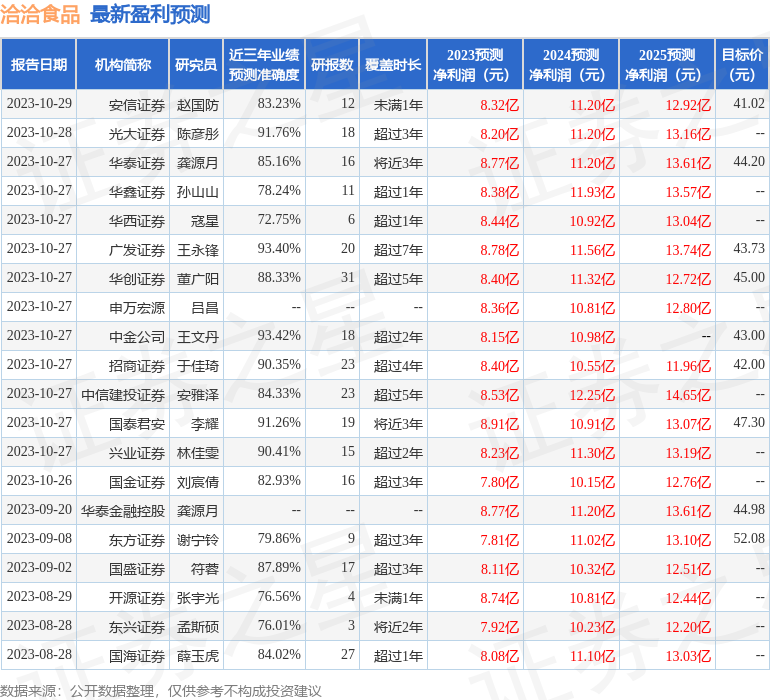Viewport: 770px width, 700px height.
Task: Select the 报告日期 column header
Action: pos(39,64)
